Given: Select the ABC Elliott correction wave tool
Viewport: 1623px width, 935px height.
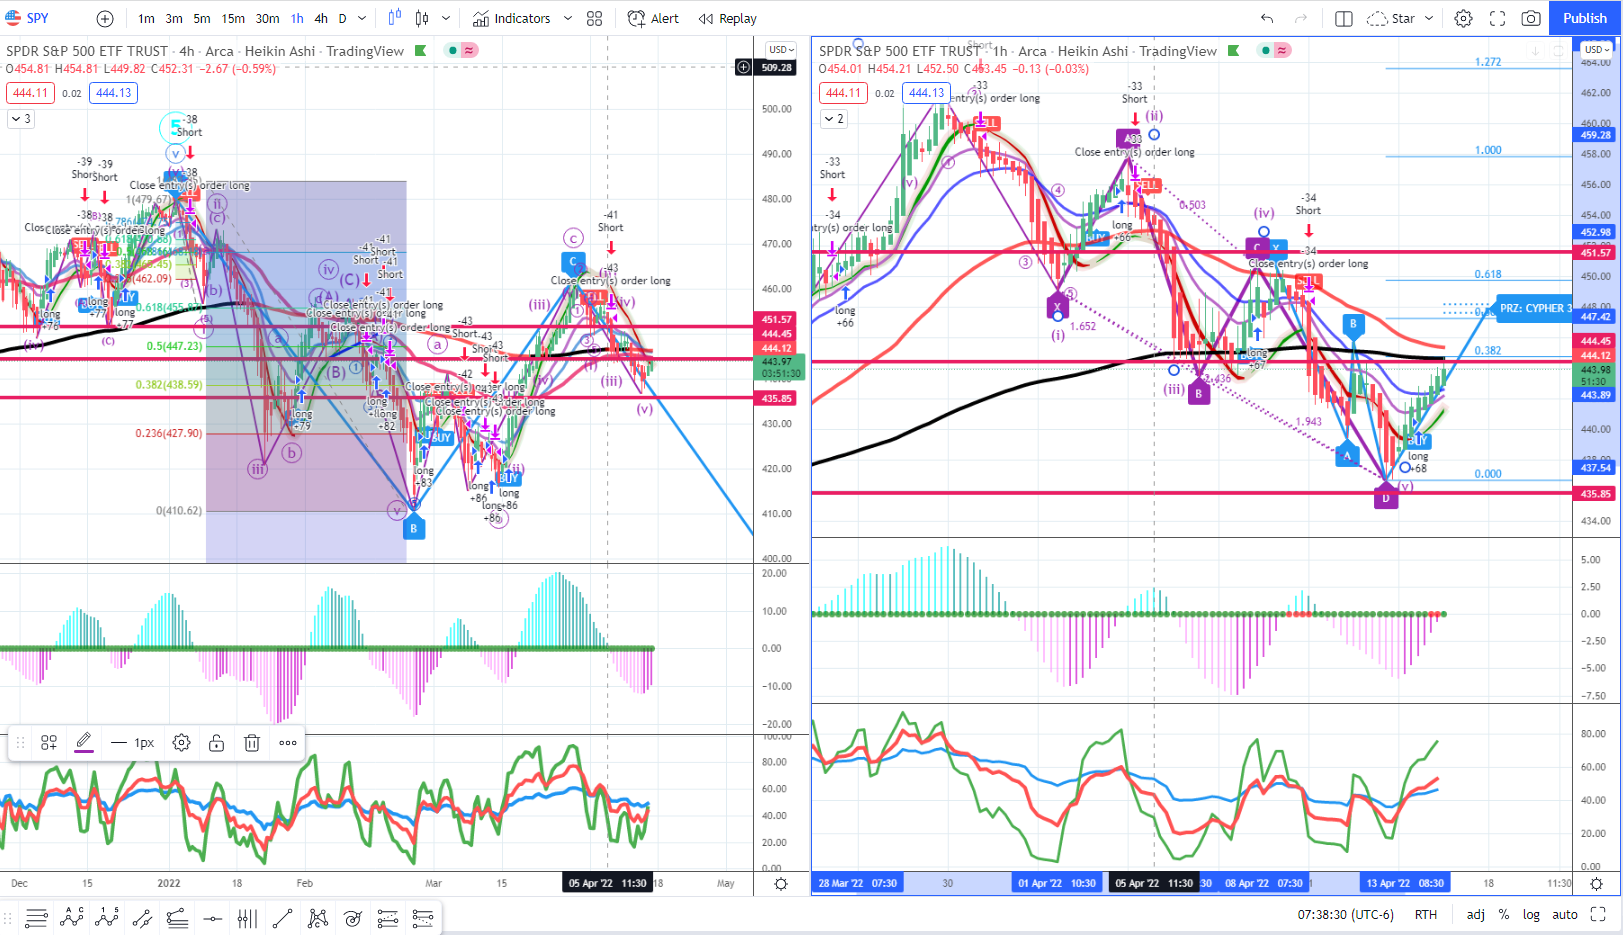Looking at the screenshot, I should (72, 917).
